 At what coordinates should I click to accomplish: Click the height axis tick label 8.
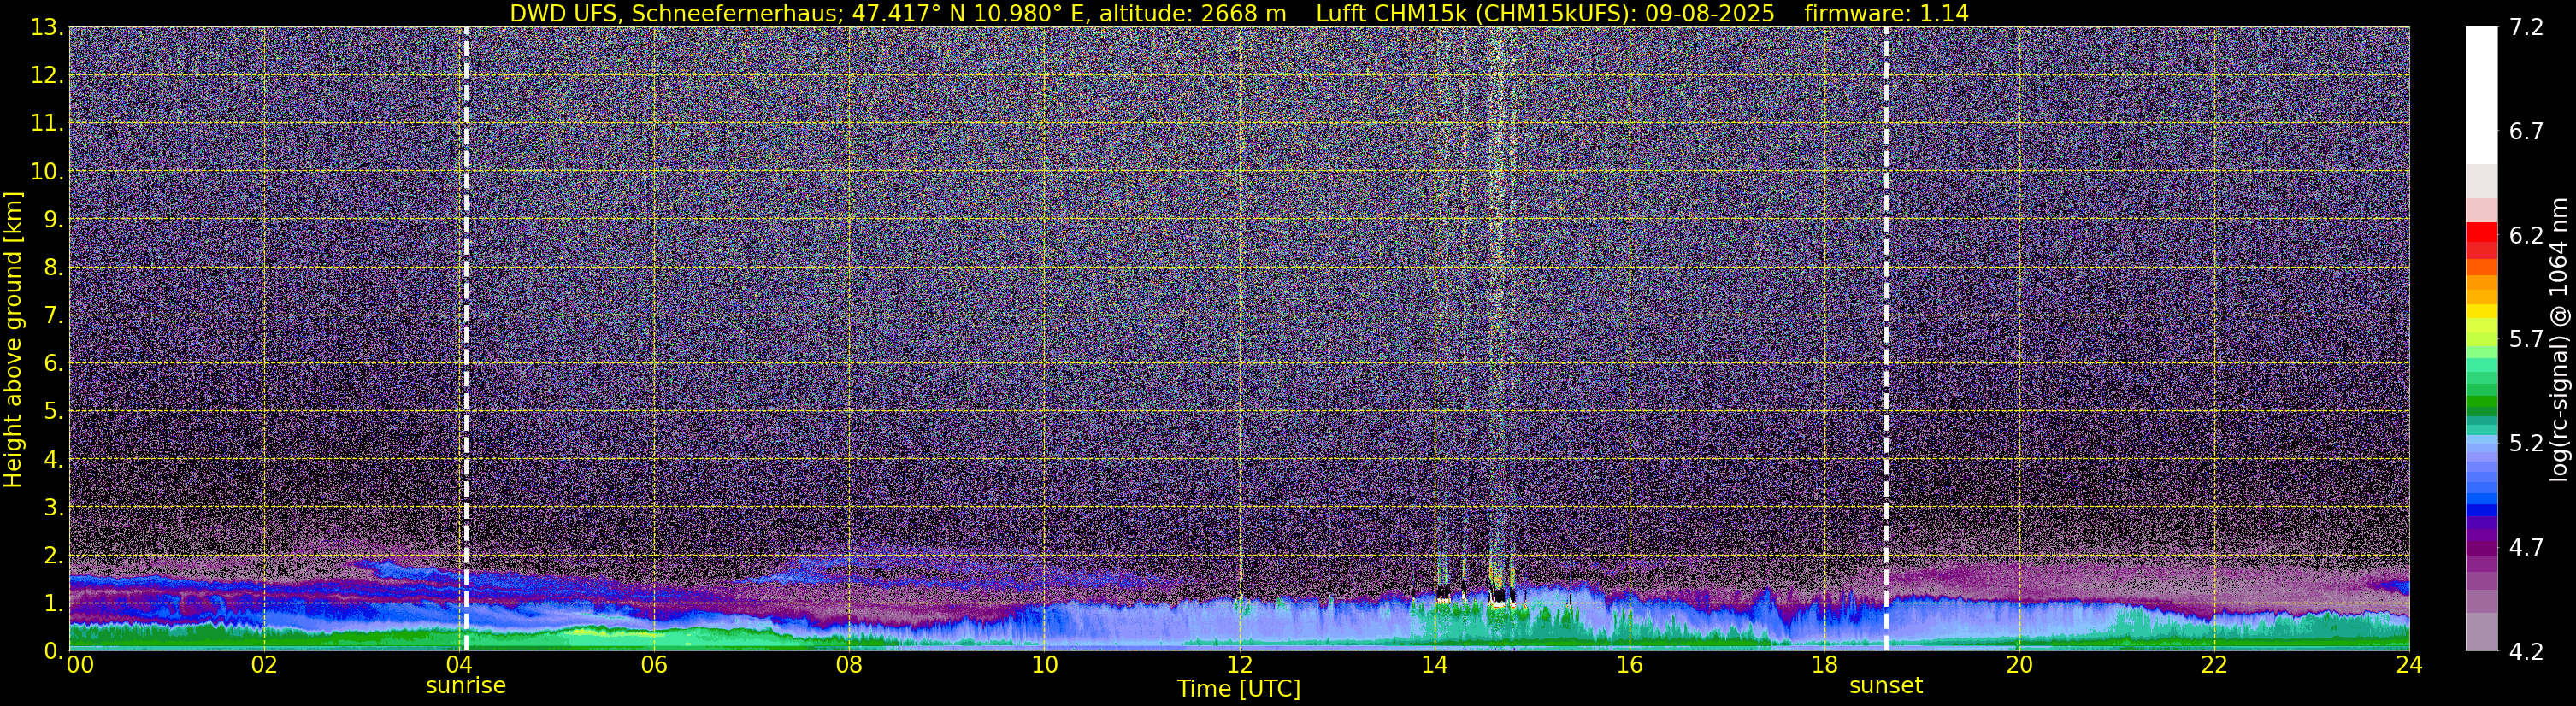tap(53, 267)
